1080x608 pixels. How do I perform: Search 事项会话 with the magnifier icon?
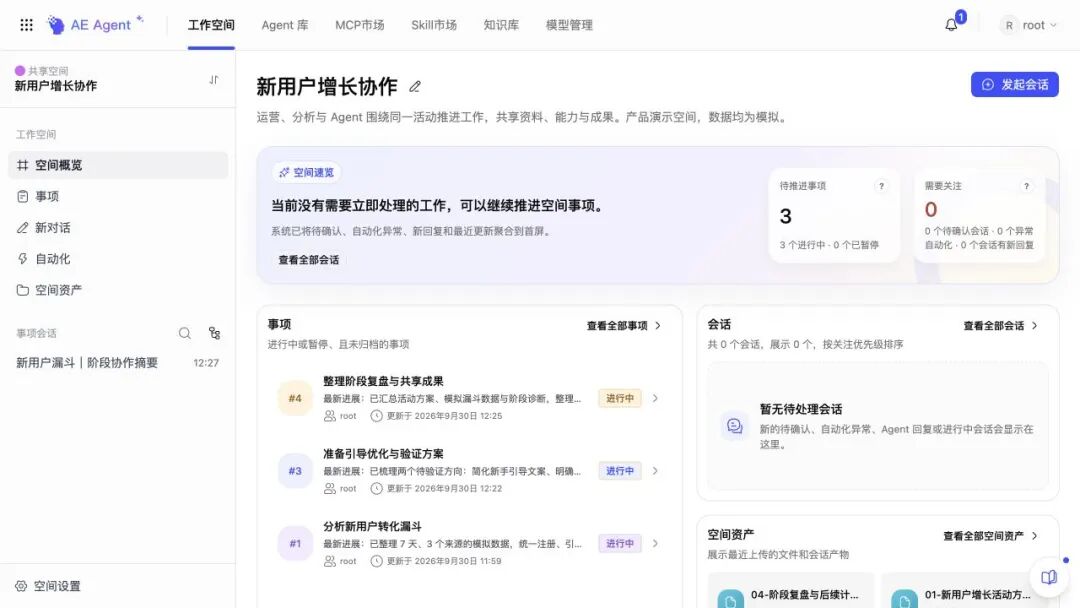click(185, 333)
